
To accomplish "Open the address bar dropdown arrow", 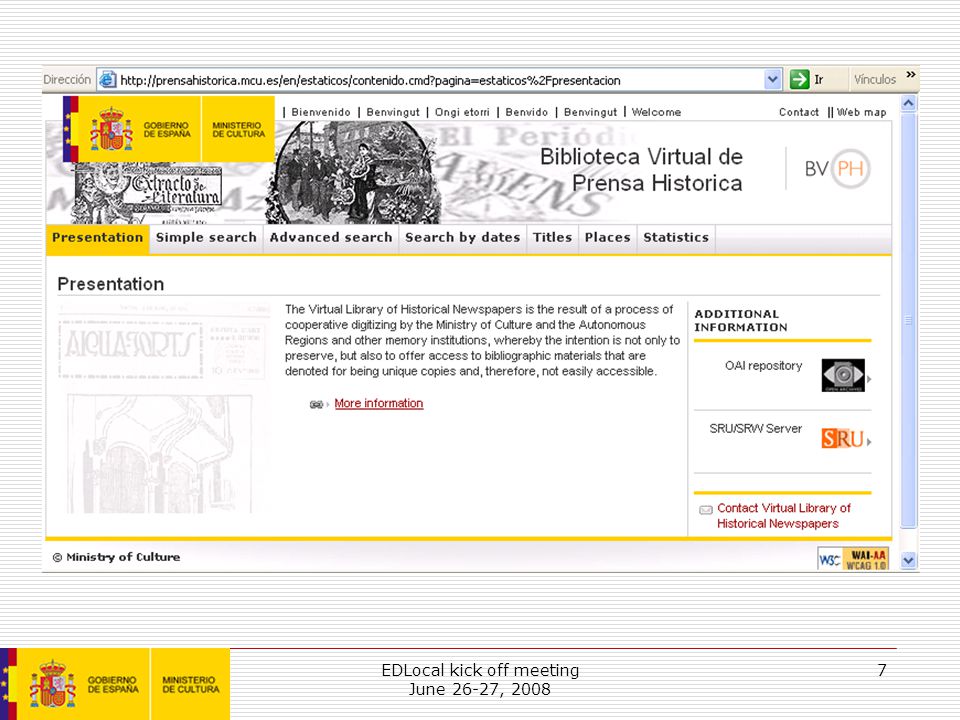I will click(x=773, y=79).
